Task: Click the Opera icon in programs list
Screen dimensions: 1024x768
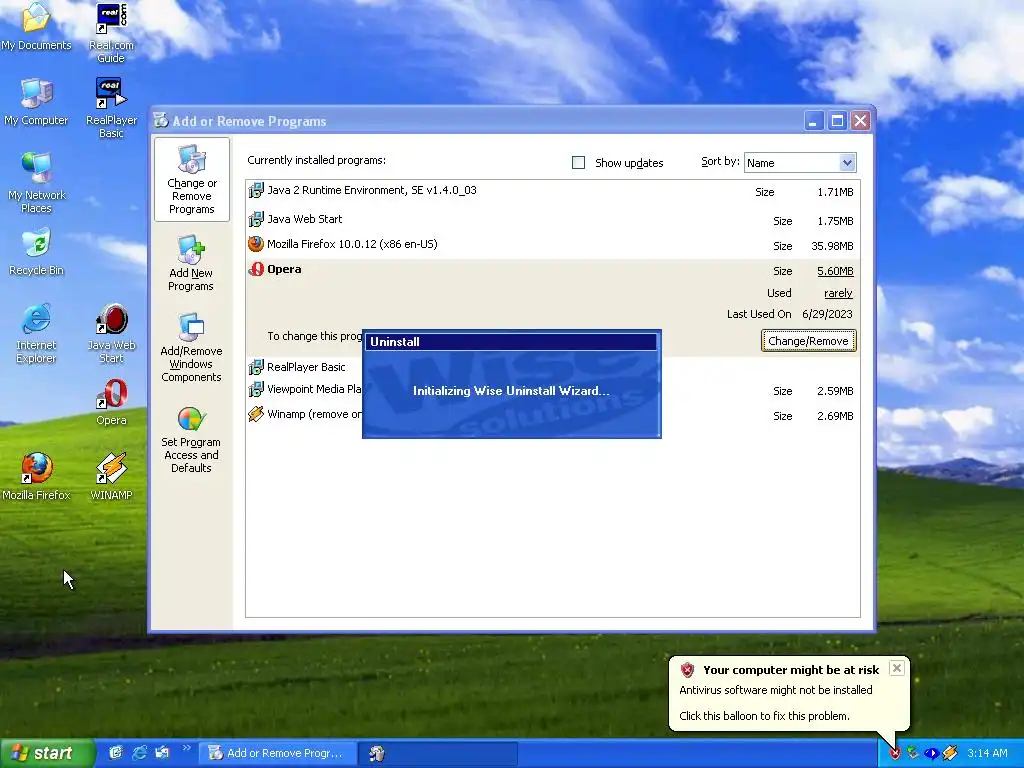Action: point(256,269)
